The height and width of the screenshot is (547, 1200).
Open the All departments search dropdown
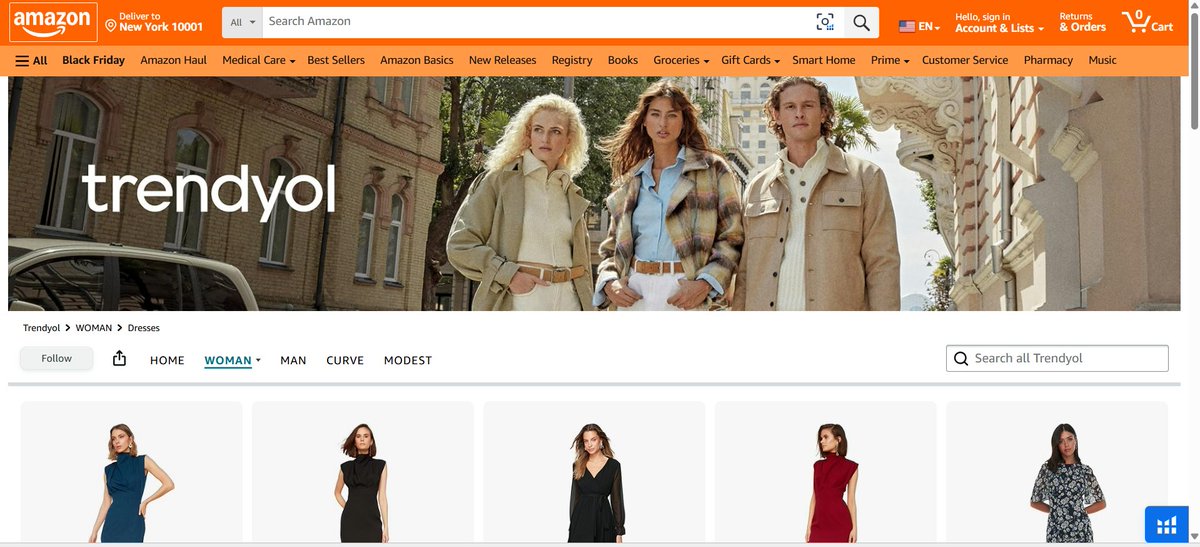[242, 22]
